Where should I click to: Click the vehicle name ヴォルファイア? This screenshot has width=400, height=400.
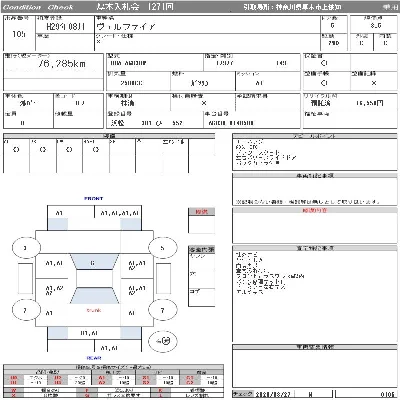point(126,27)
